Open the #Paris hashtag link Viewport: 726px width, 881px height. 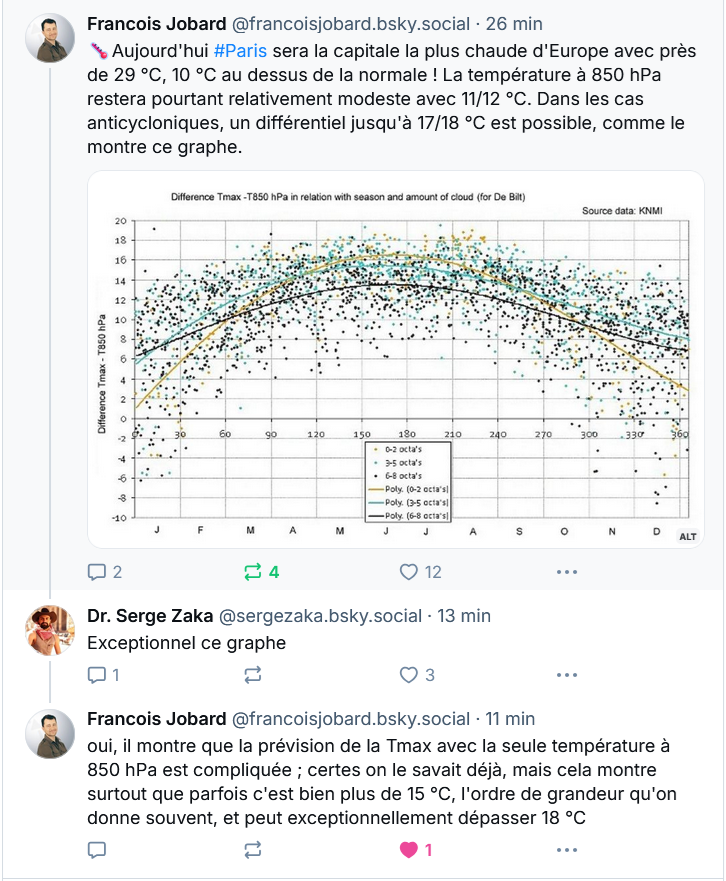[241, 51]
